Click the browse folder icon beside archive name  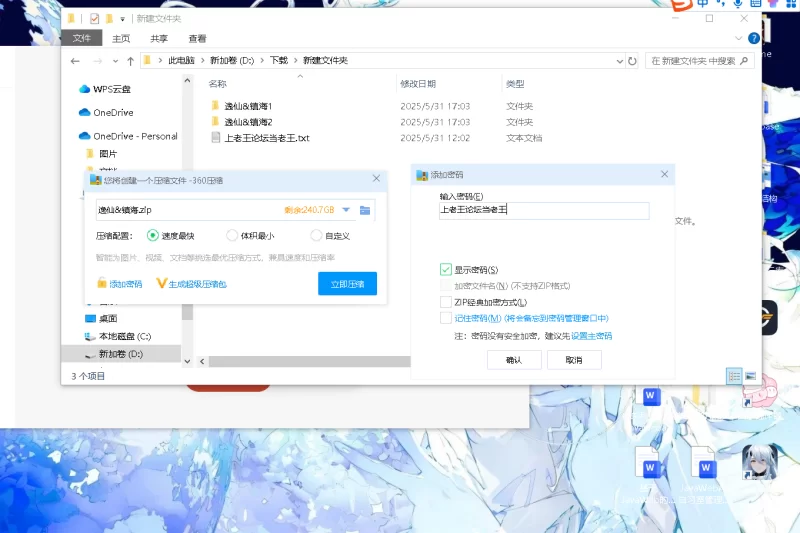click(365, 210)
